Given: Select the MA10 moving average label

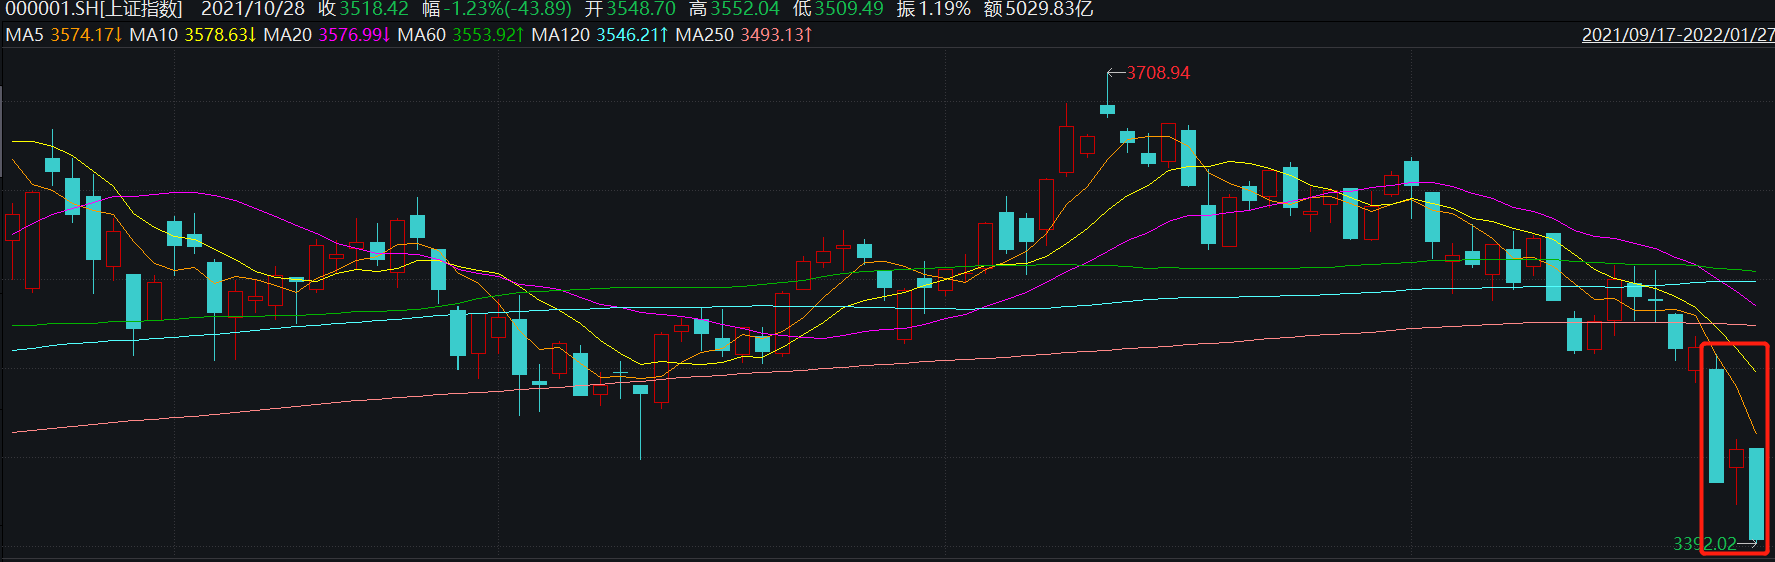Looking at the screenshot, I should (x=153, y=35).
